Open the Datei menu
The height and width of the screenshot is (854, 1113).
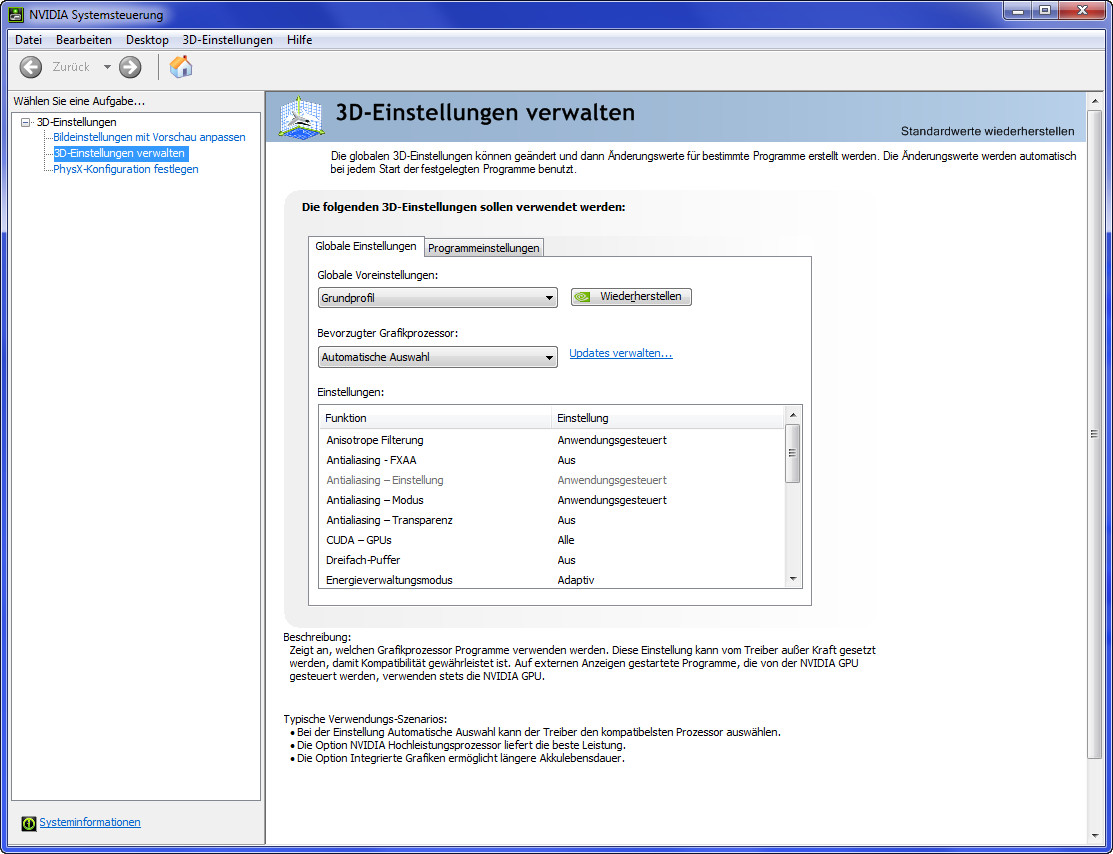pos(28,40)
